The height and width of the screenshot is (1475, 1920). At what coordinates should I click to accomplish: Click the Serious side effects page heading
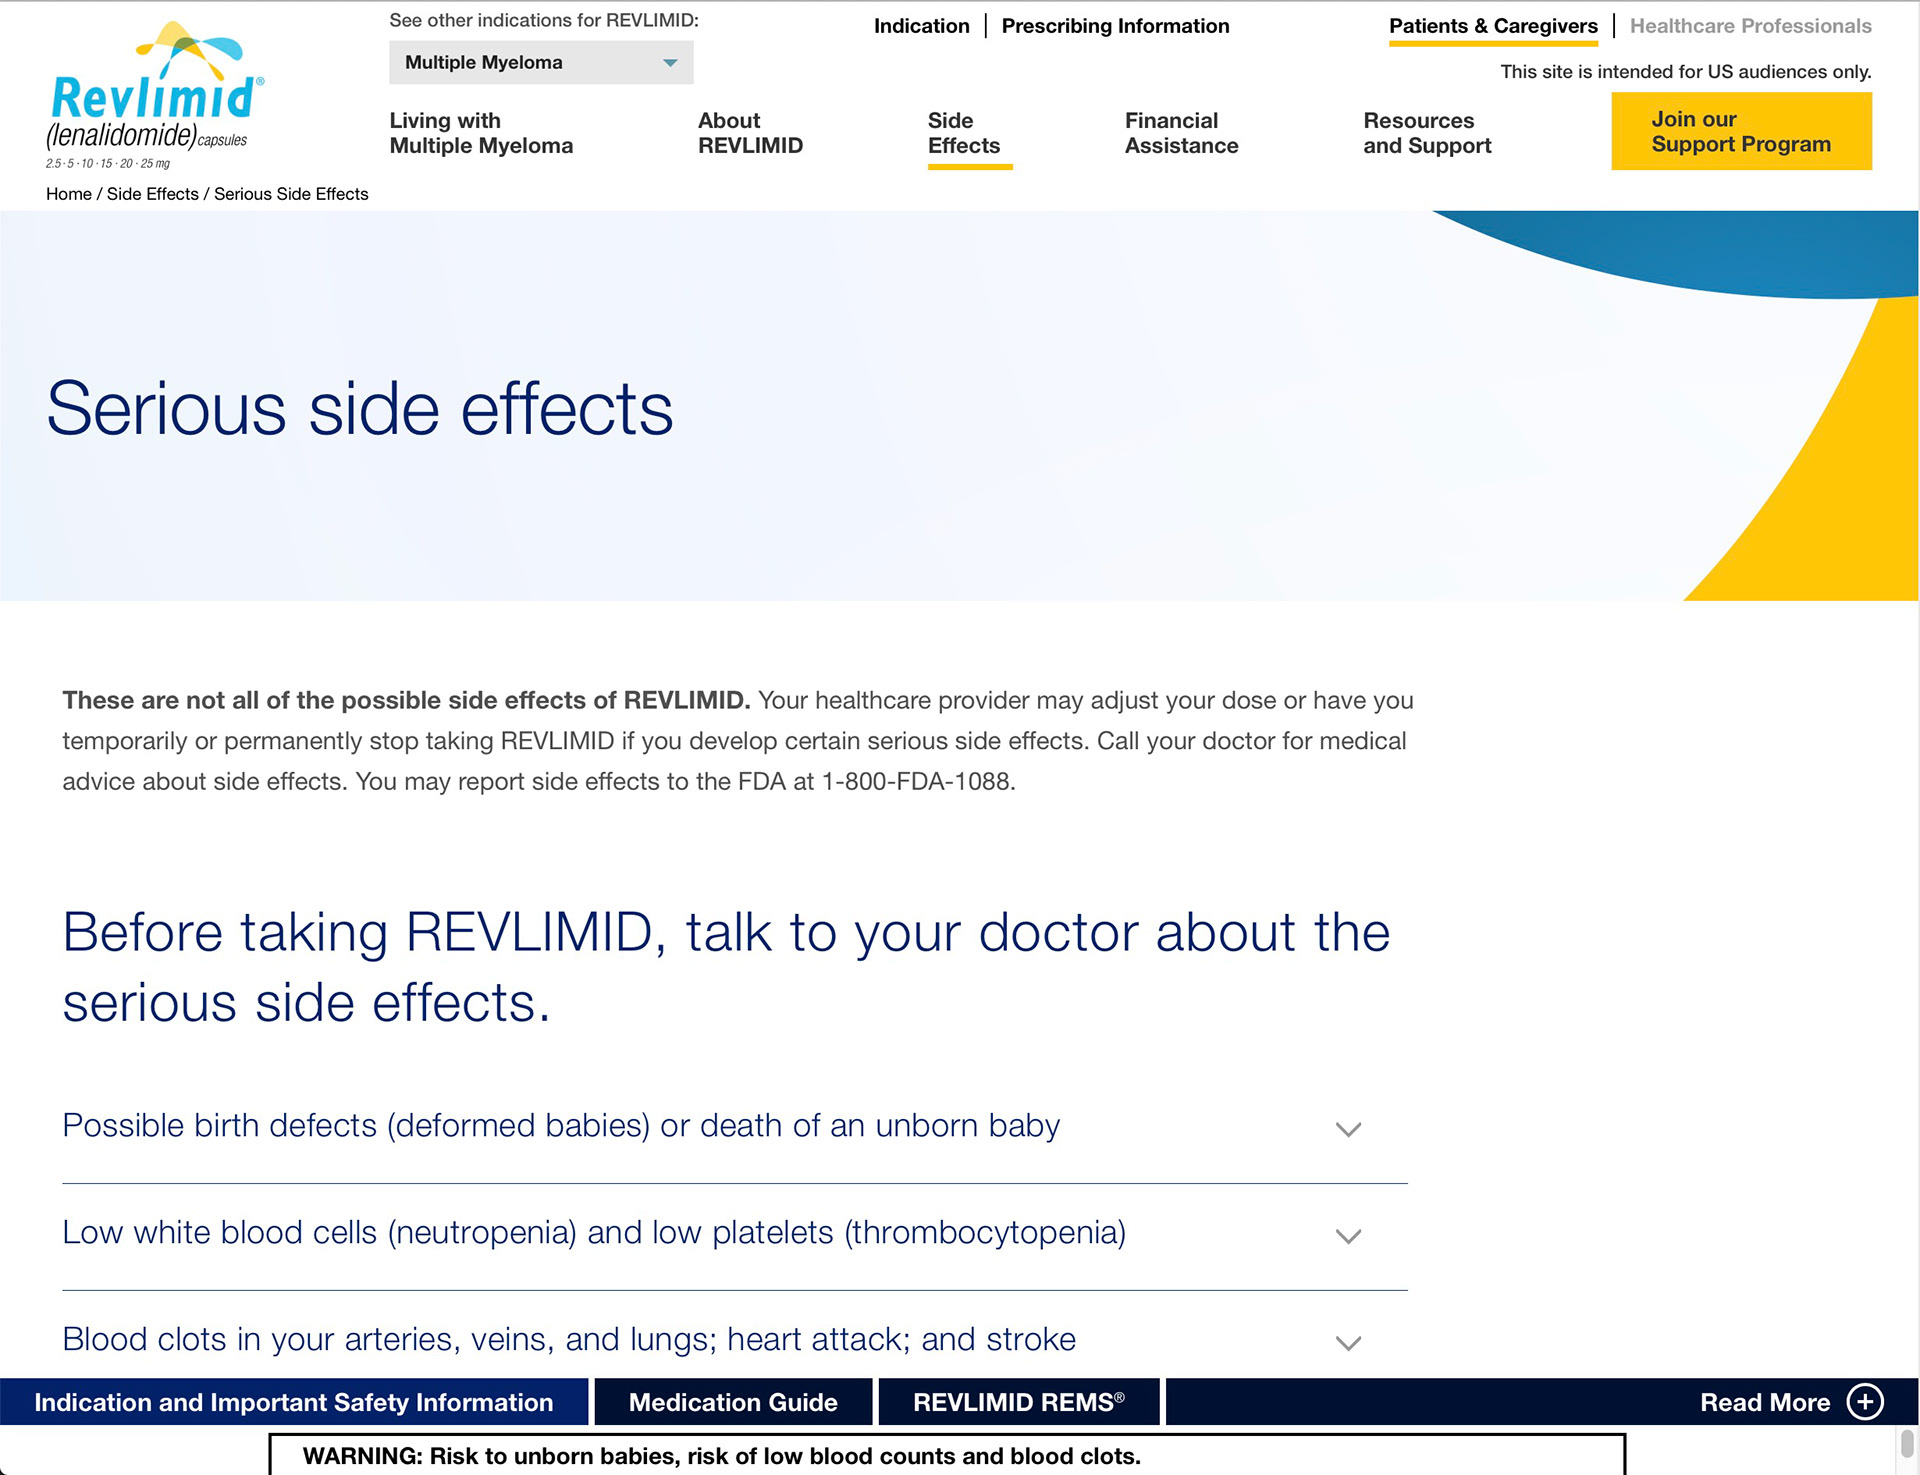[360, 409]
